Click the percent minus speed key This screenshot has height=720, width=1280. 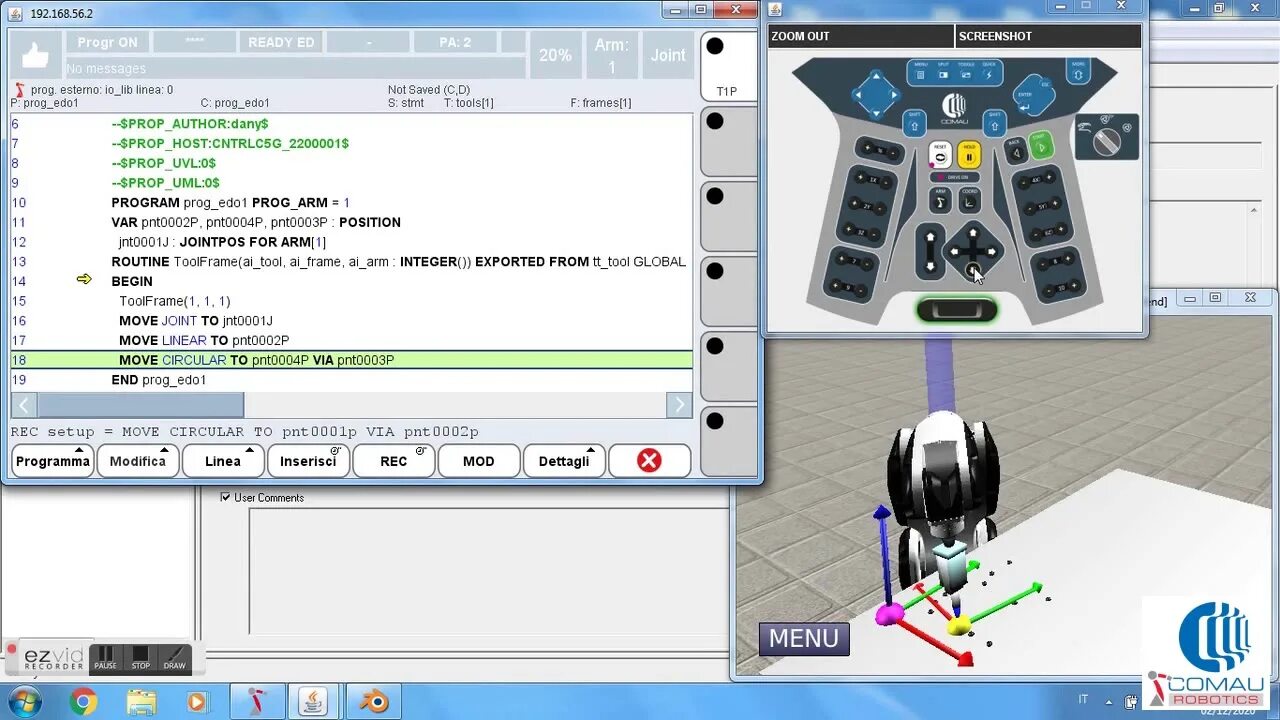tap(893, 153)
